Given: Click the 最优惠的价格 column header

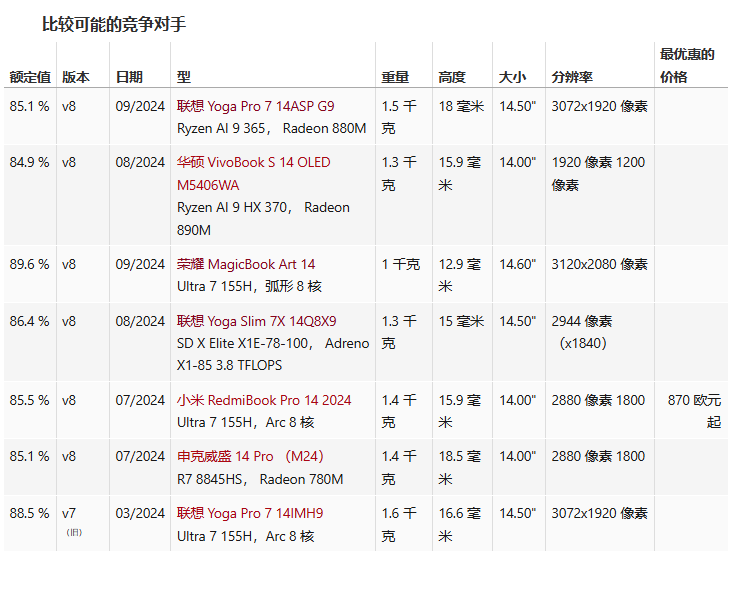Looking at the screenshot, I should 687,65.
